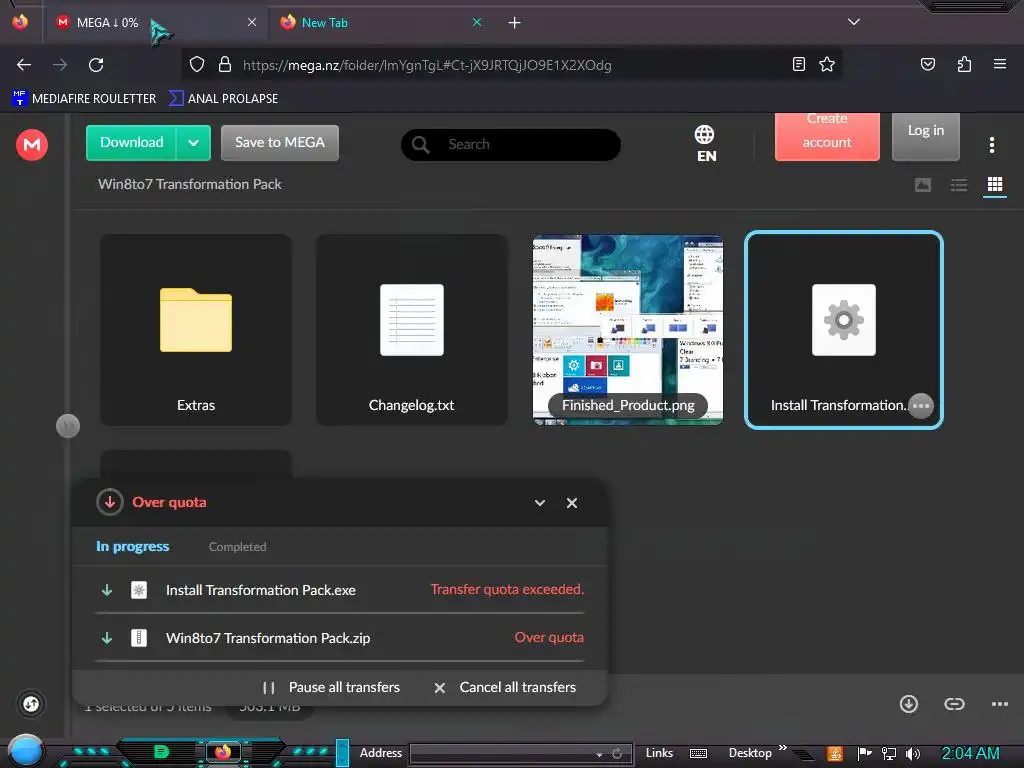Select the New Tab browser tab

pos(381,22)
